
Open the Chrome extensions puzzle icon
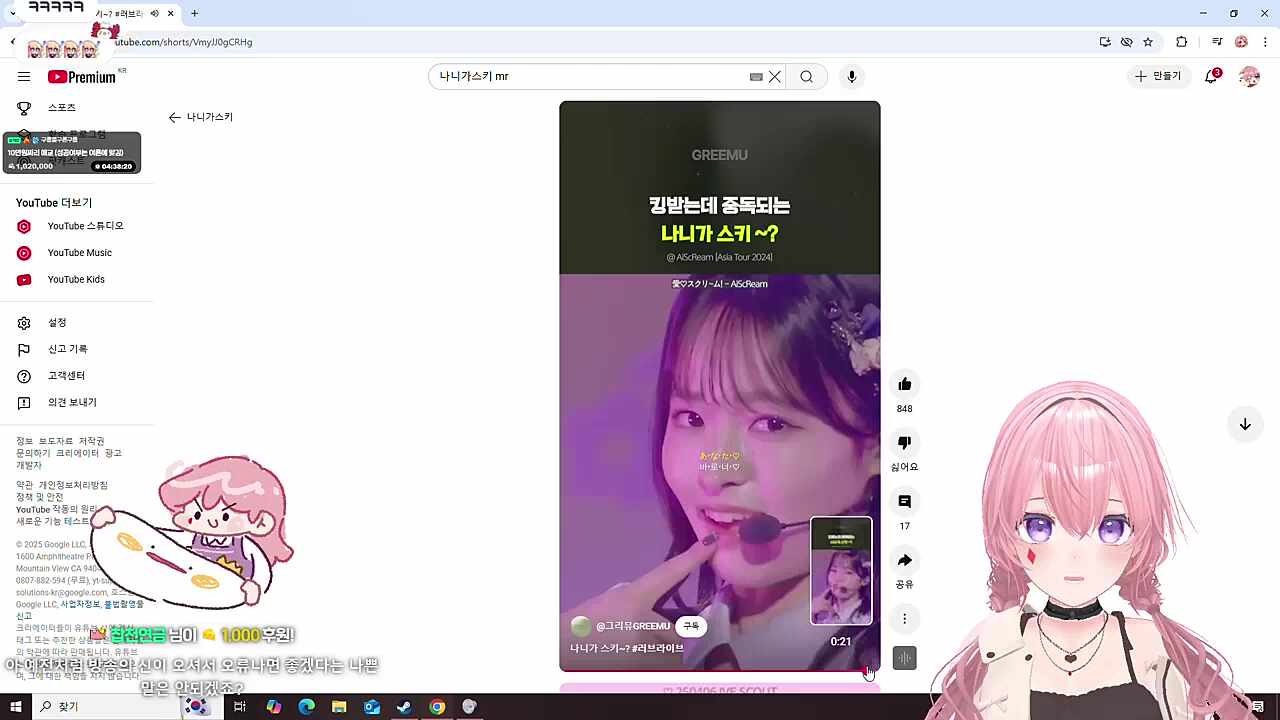[x=1182, y=42]
